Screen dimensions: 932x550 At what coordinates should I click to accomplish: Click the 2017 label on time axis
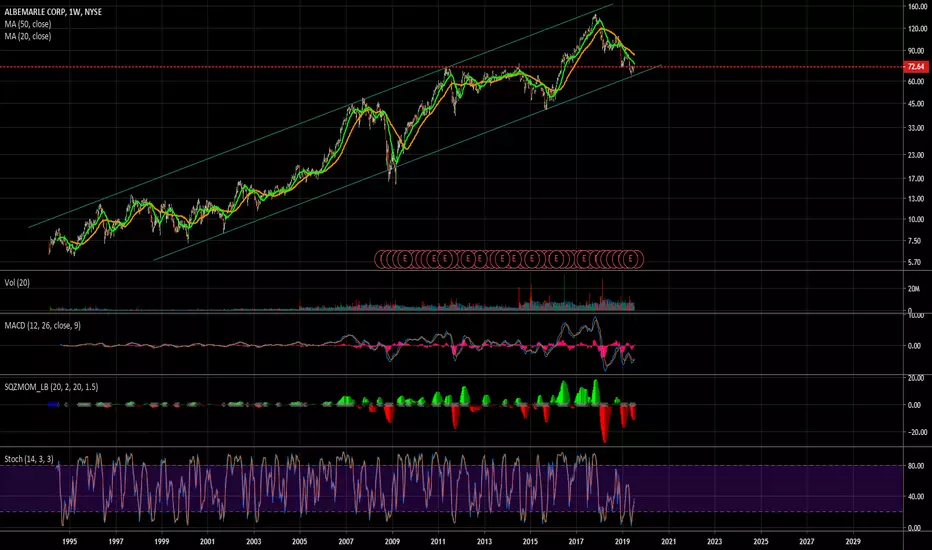click(x=576, y=542)
